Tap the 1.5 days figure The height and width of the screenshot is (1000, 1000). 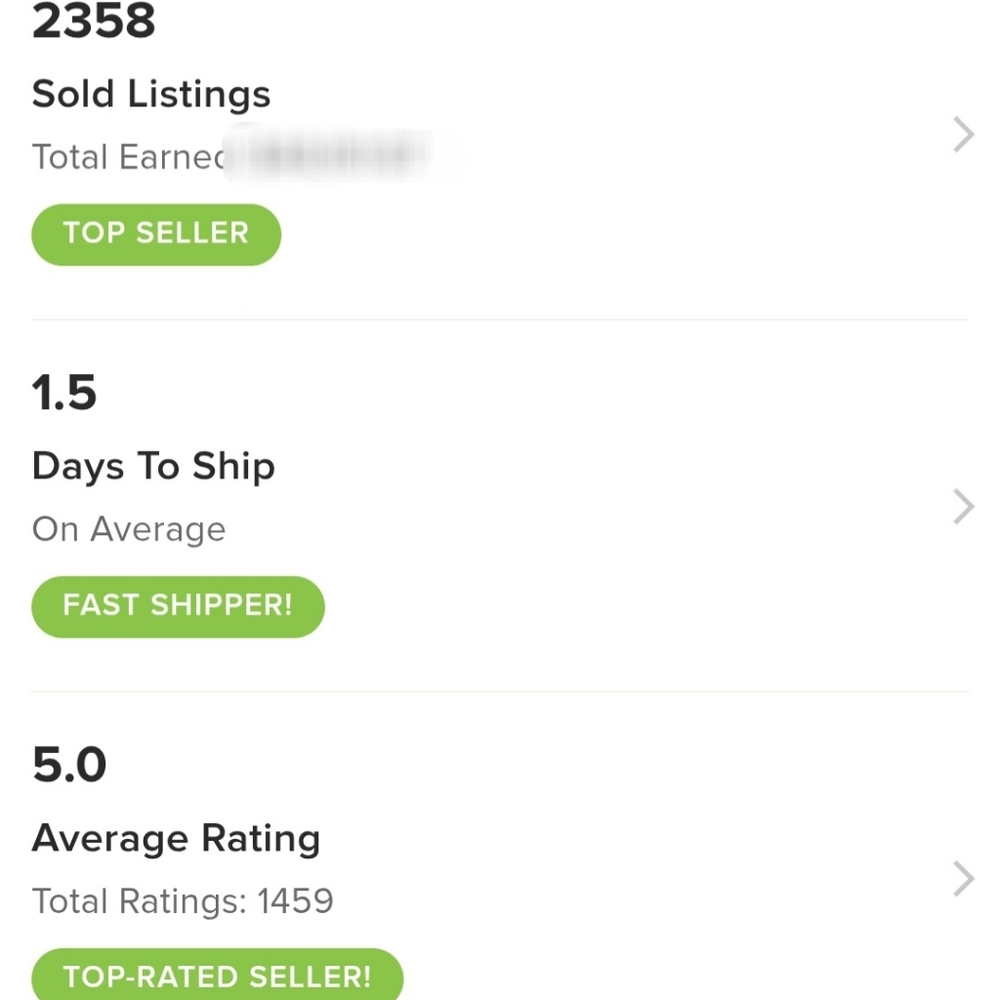64,393
